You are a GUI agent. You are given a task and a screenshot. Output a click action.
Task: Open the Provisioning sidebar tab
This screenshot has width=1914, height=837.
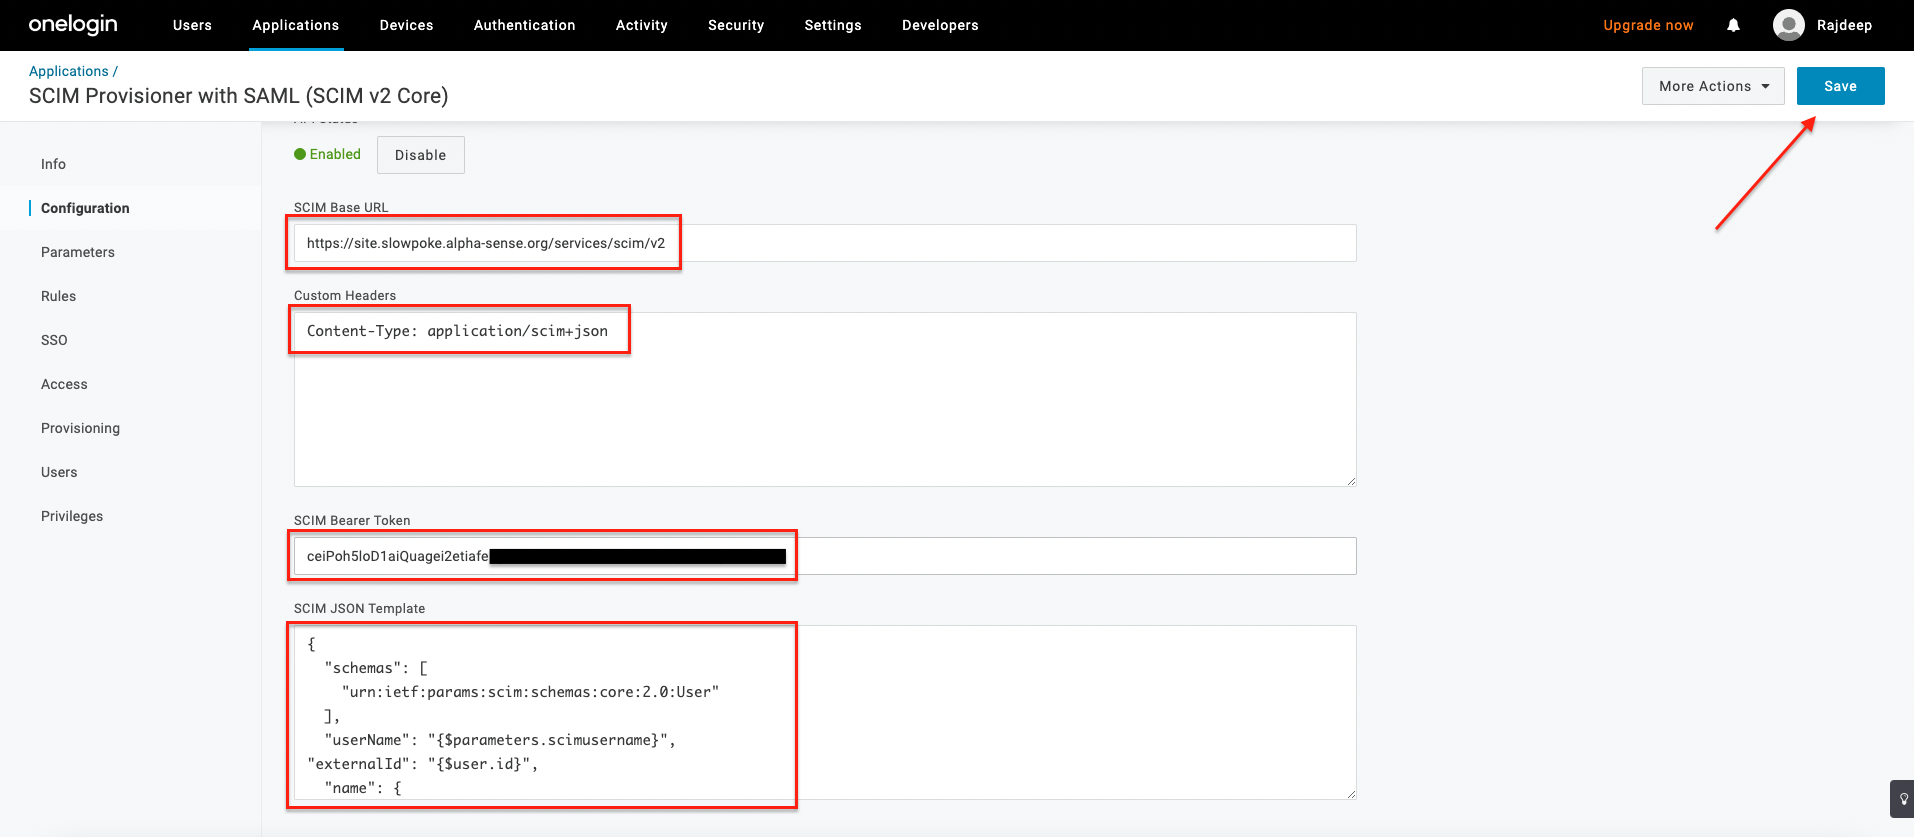[80, 428]
